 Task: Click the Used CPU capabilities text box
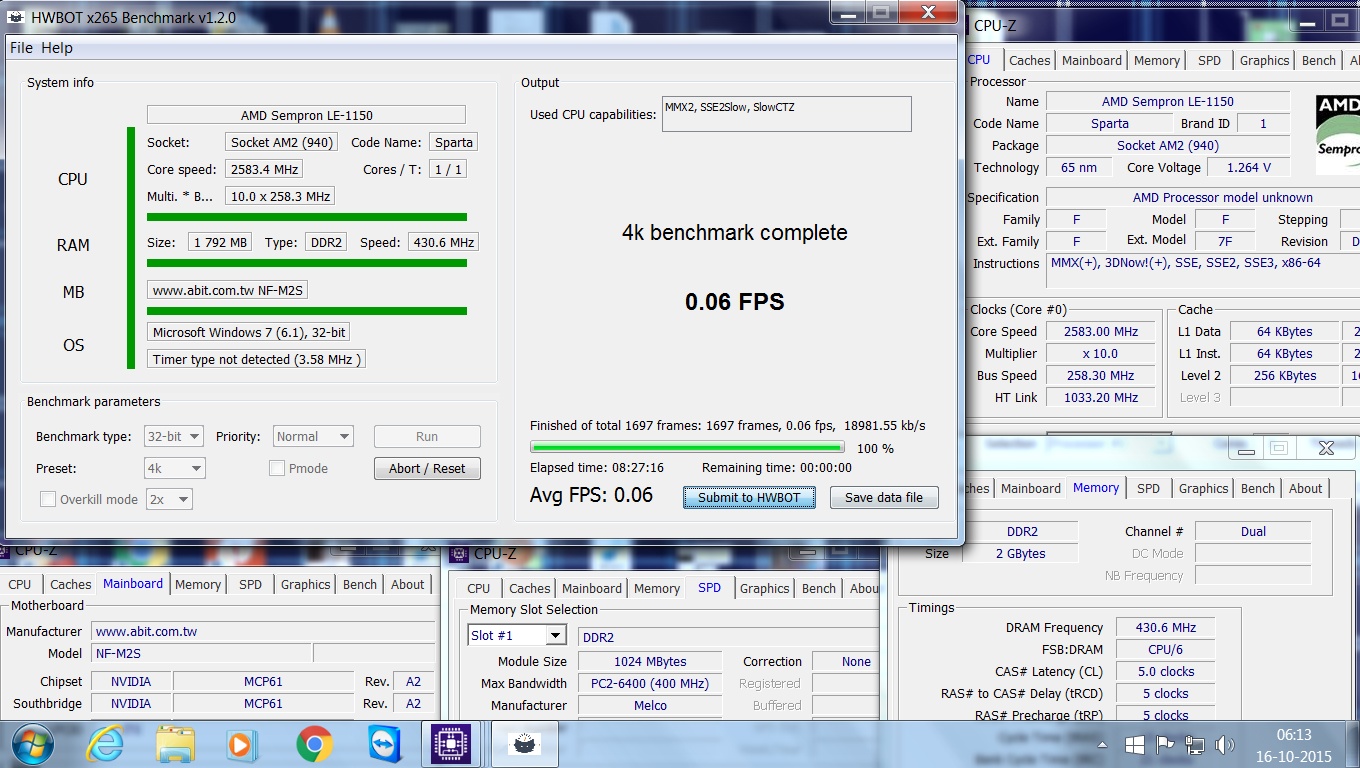tap(787, 114)
